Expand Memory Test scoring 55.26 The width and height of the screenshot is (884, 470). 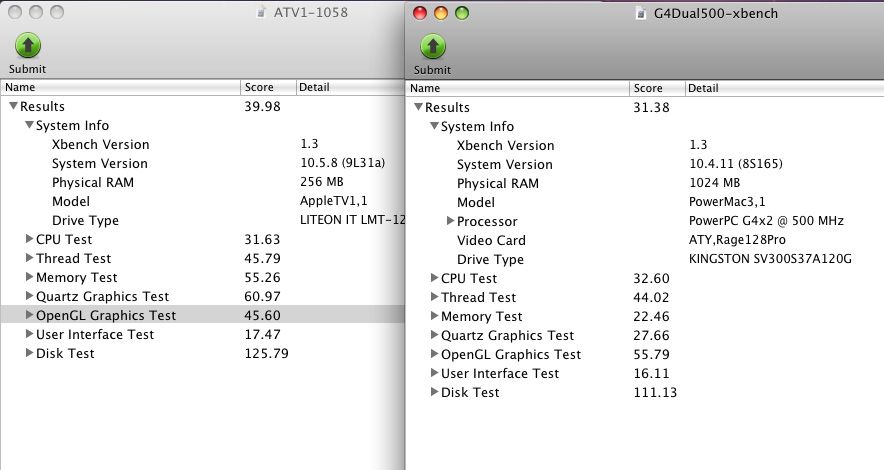tap(29, 277)
